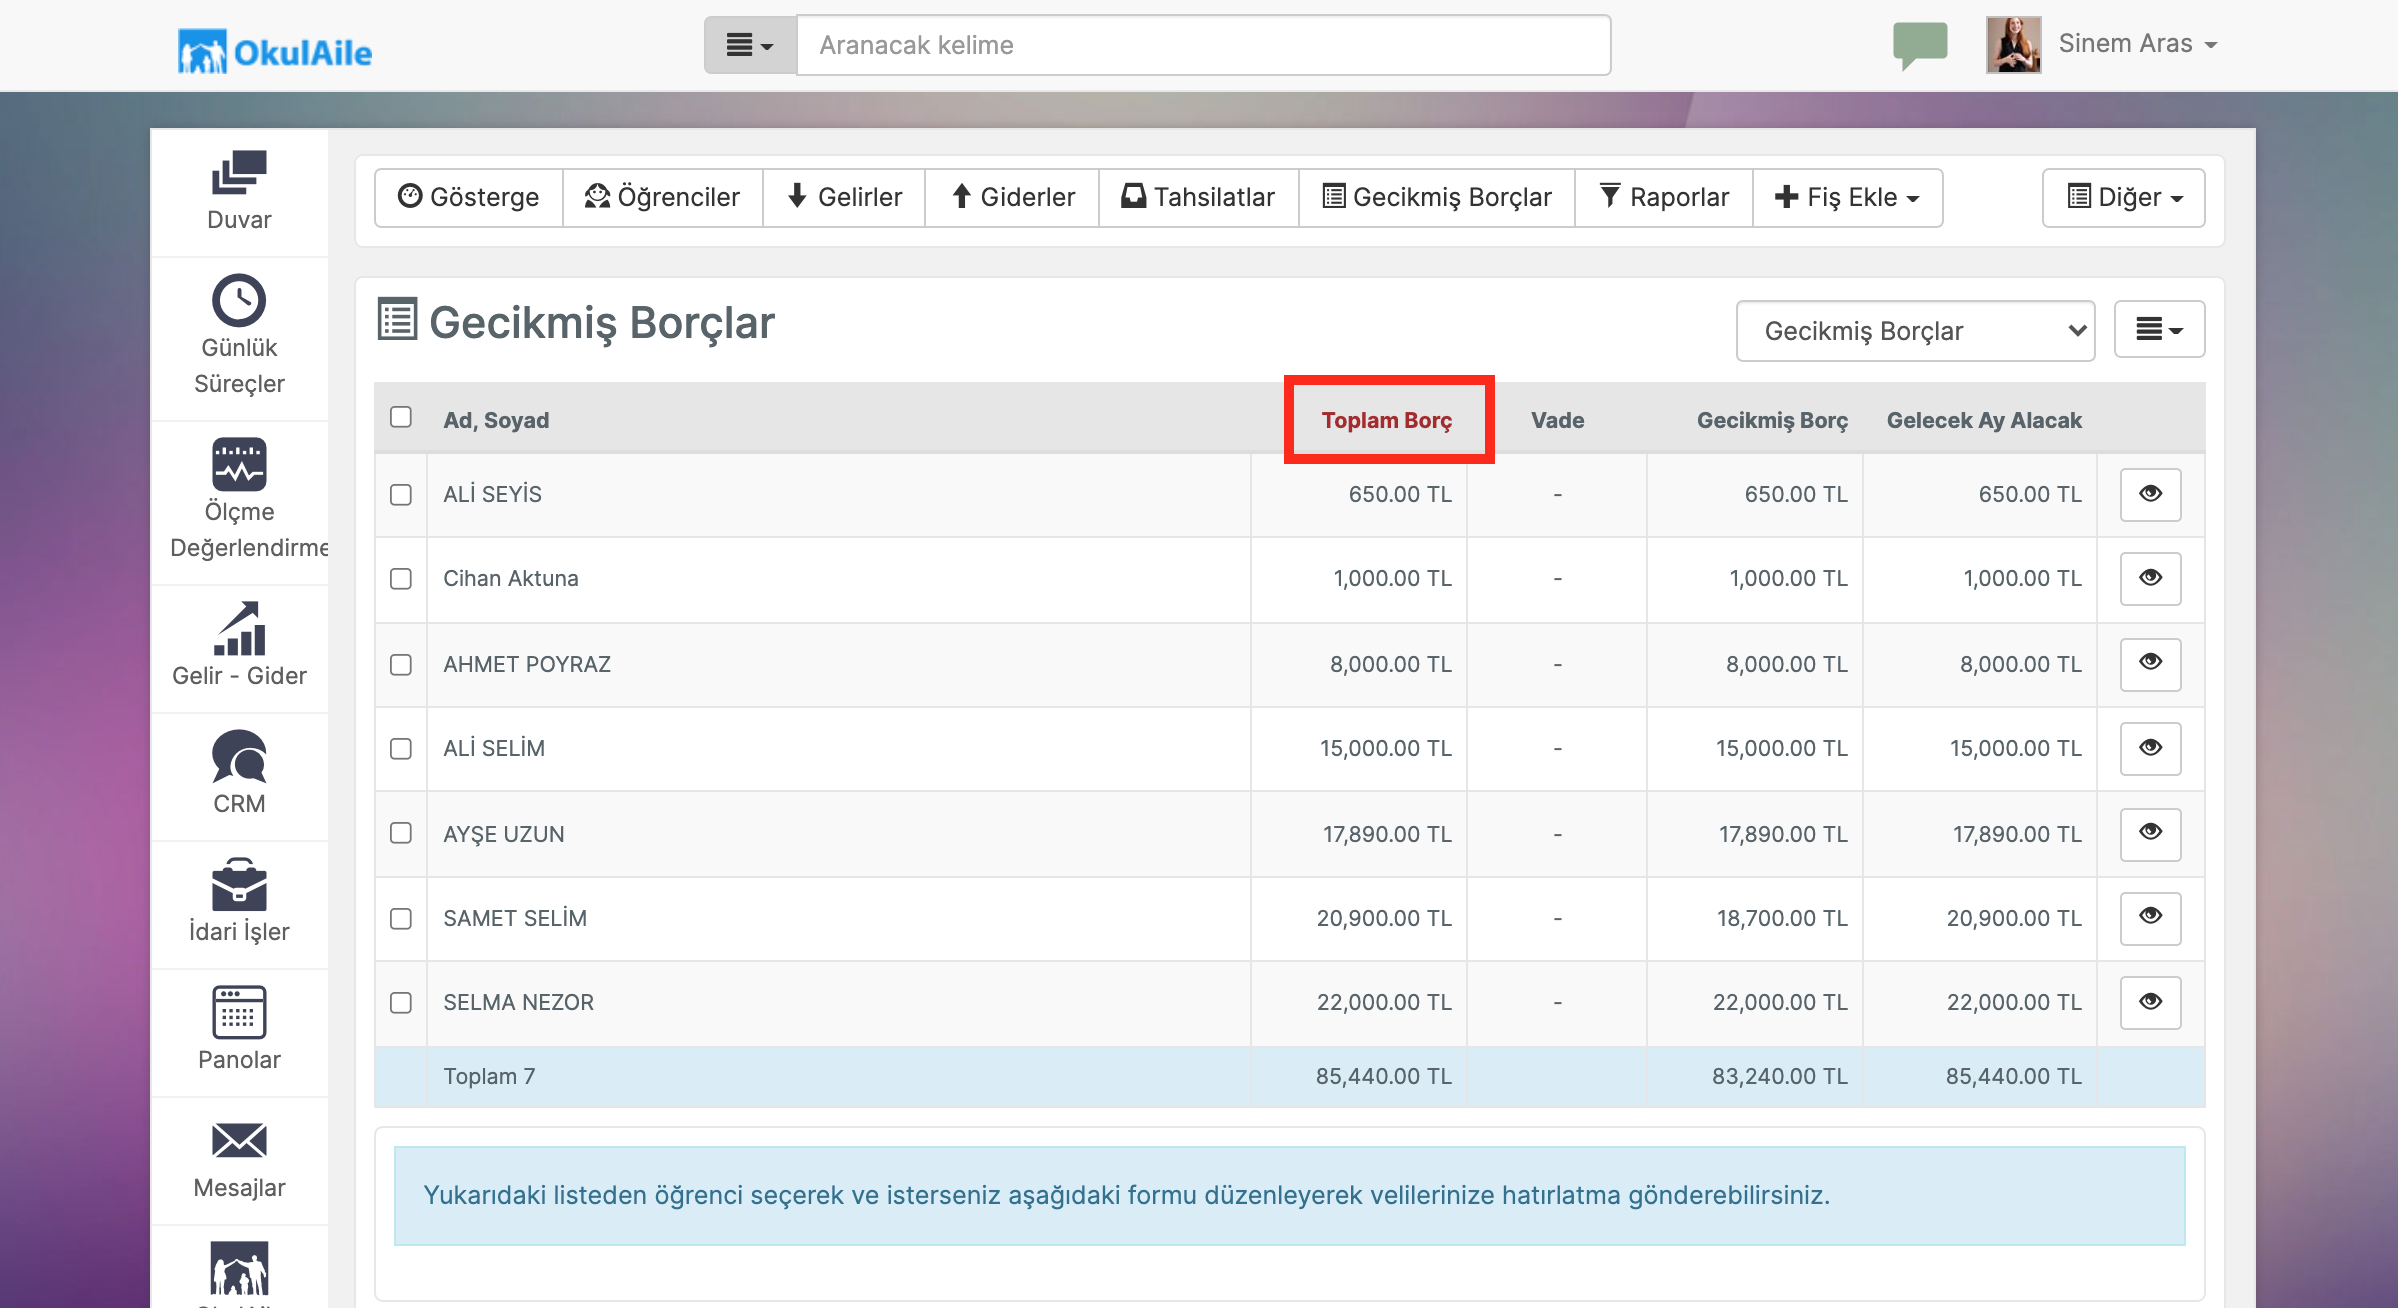Check the SELMA NEZOR checkbox
2398x1308 pixels.
tap(401, 1003)
